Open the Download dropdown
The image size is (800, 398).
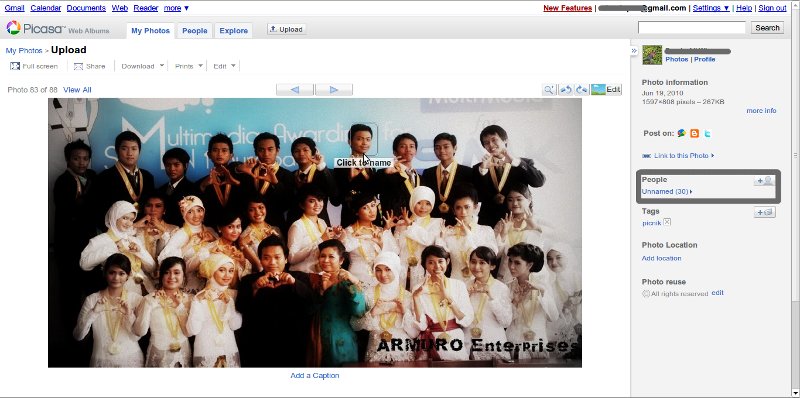point(142,66)
